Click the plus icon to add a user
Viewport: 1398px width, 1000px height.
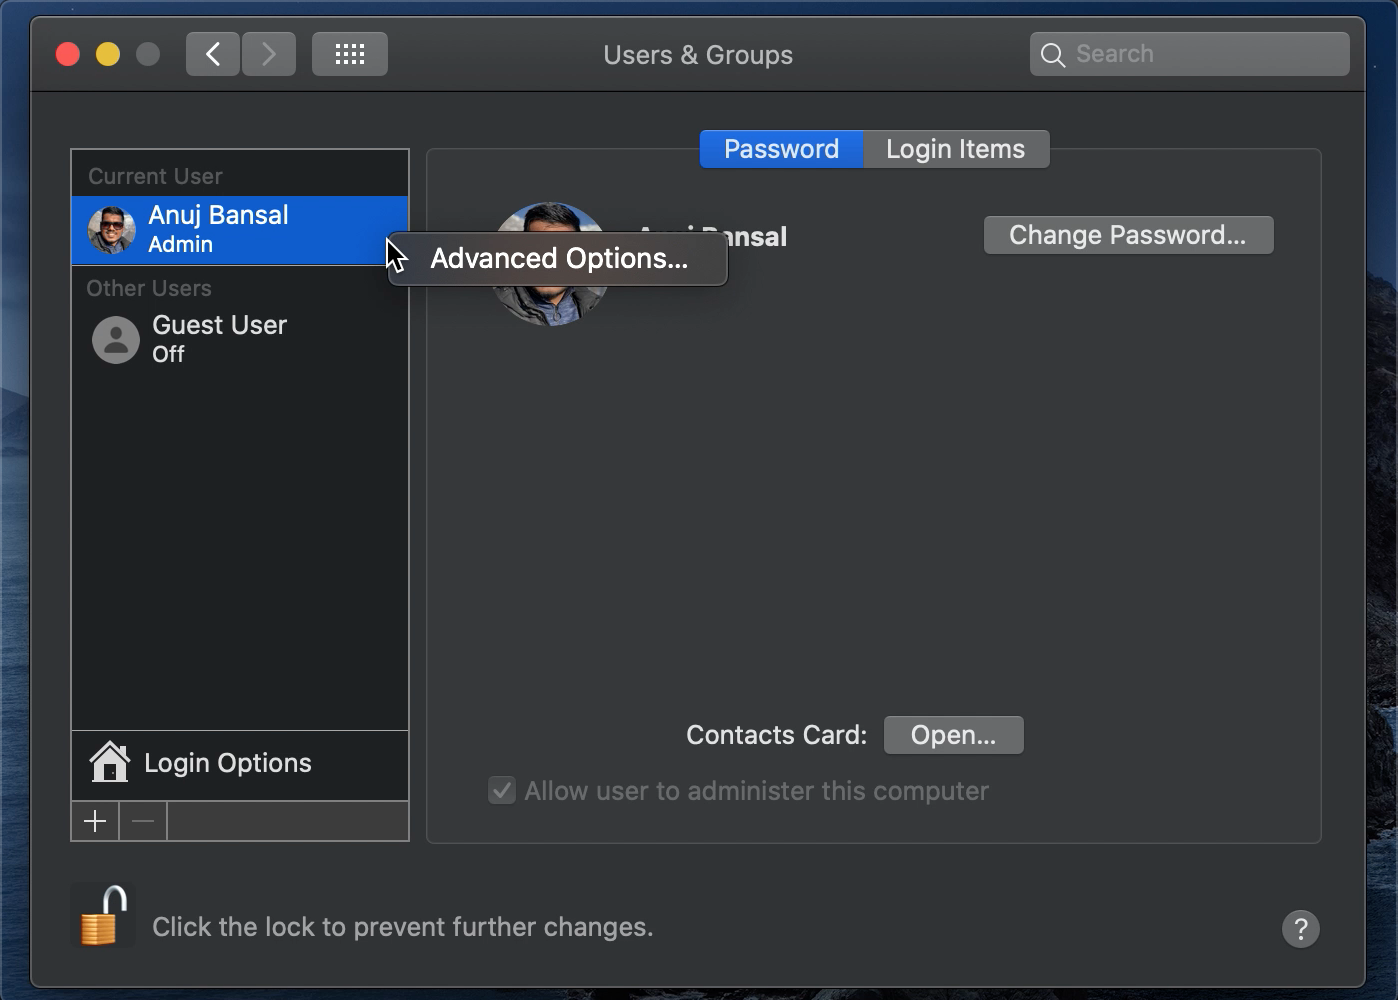tap(94, 820)
